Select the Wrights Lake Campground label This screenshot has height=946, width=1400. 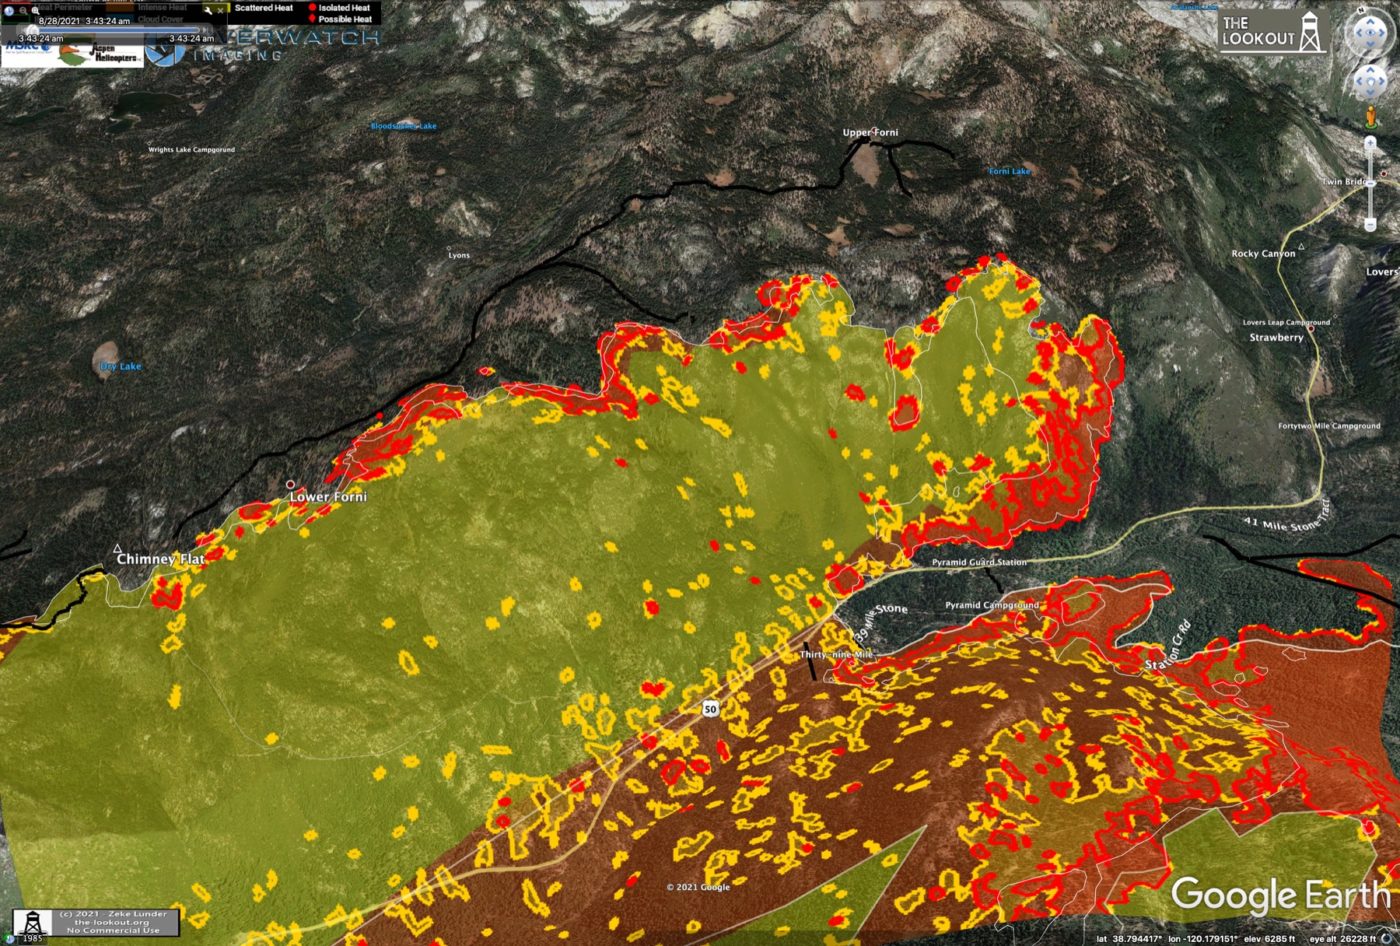192,150
